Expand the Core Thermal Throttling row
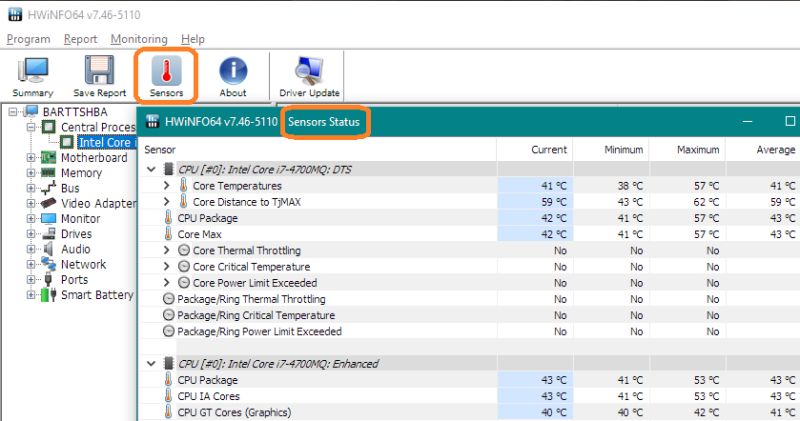Viewport: 800px width, 421px height. (x=166, y=250)
